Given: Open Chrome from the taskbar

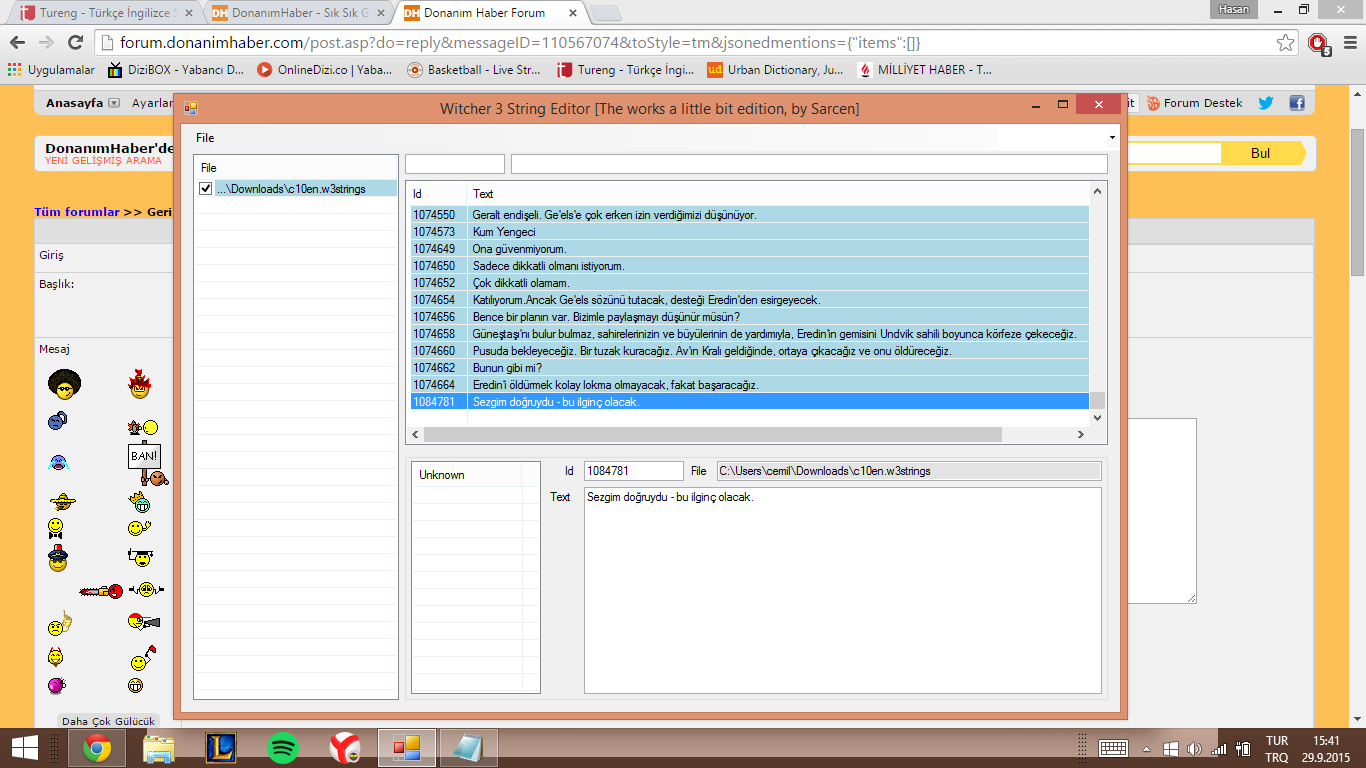Looking at the screenshot, I should coord(97,747).
